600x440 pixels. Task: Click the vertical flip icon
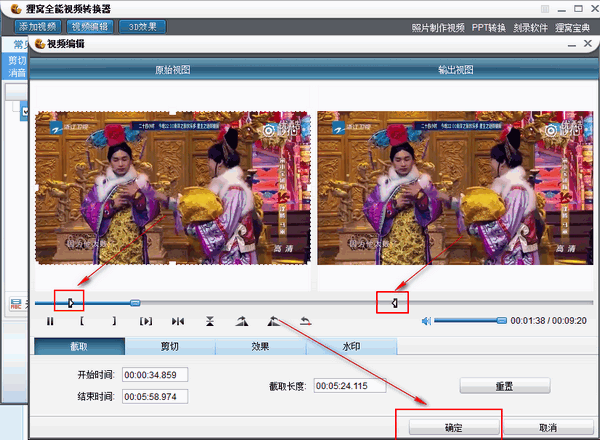point(210,321)
